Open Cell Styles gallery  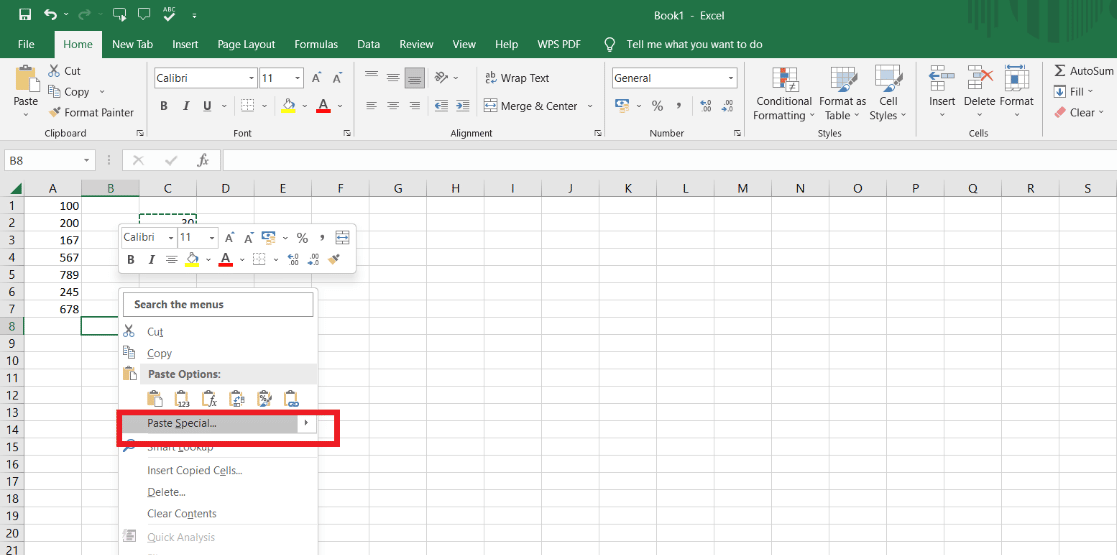(x=888, y=94)
